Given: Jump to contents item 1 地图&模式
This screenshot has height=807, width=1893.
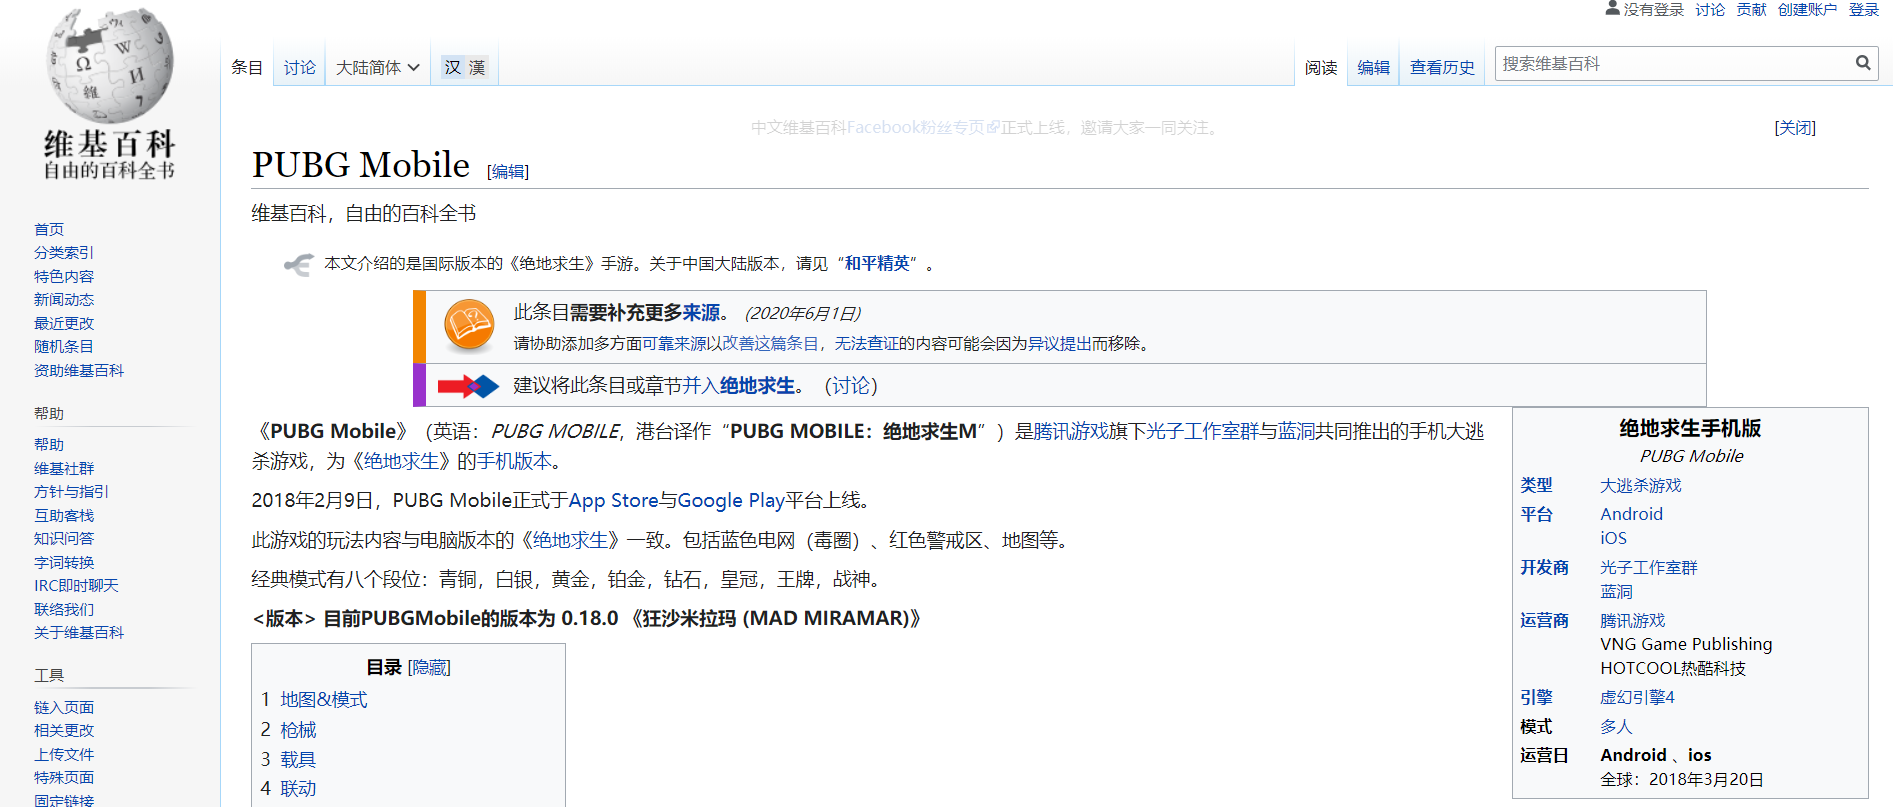Looking at the screenshot, I should pyautogui.click(x=323, y=700).
